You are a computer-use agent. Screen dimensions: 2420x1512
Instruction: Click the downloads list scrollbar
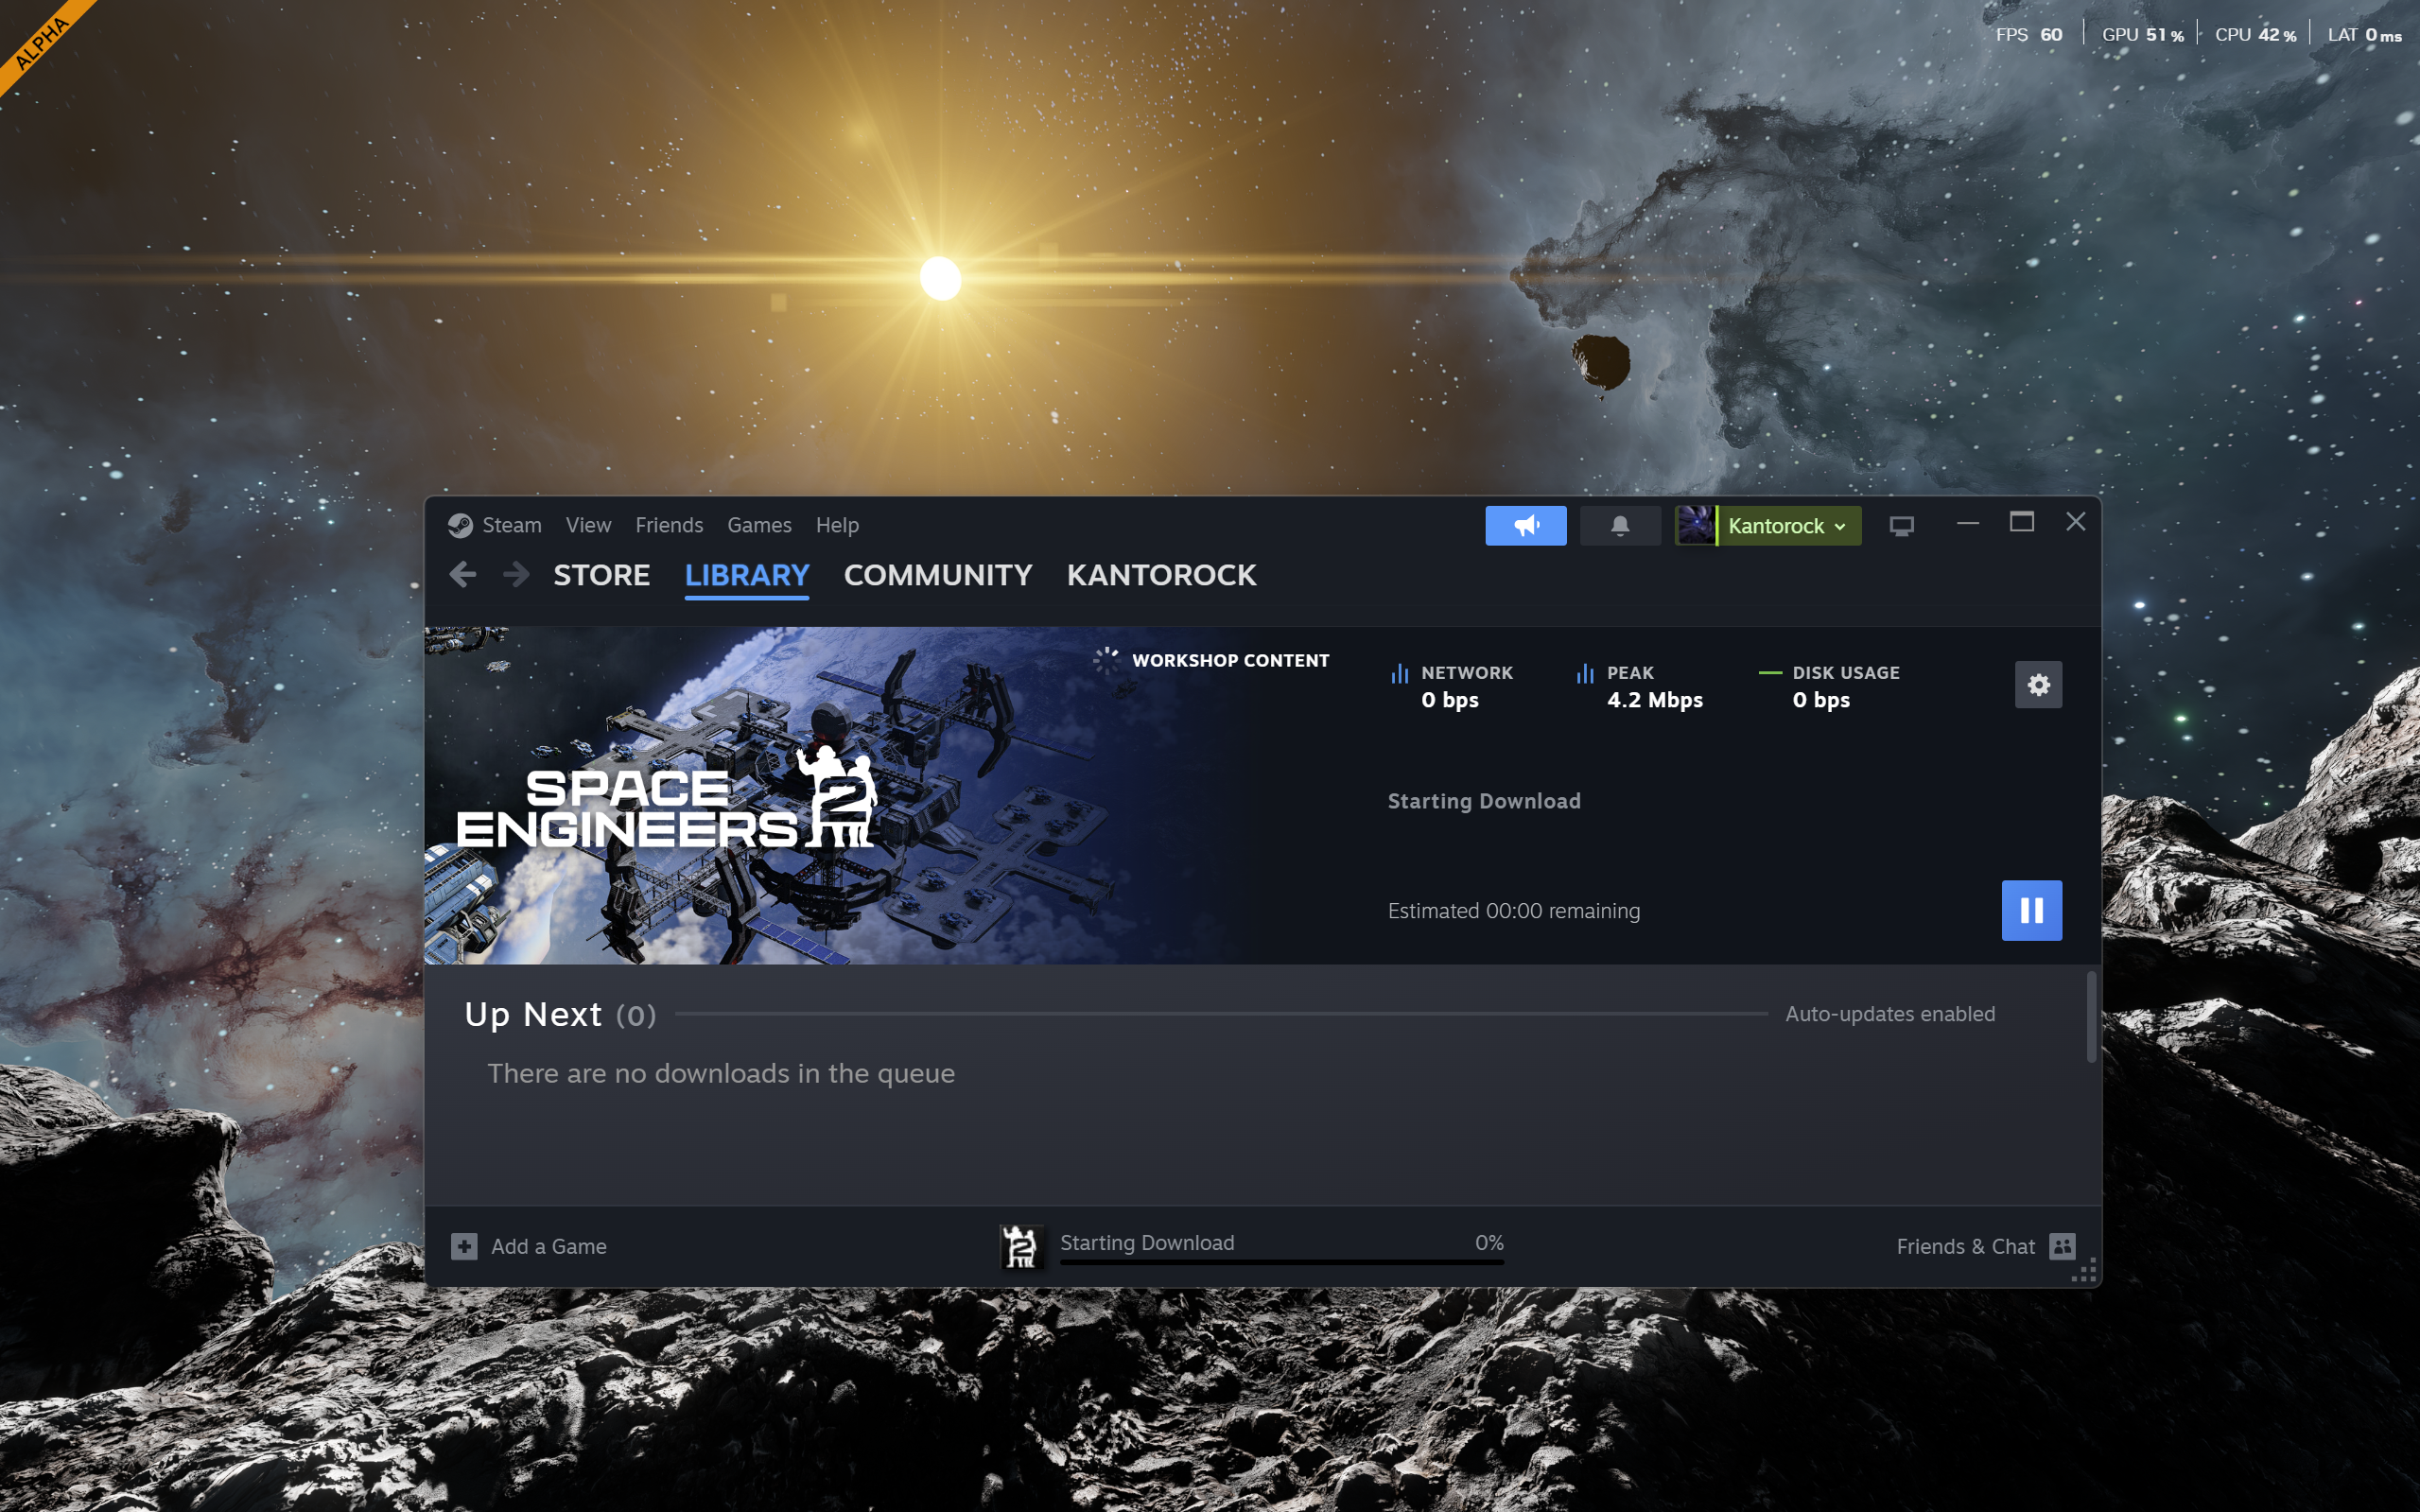tap(2090, 1016)
